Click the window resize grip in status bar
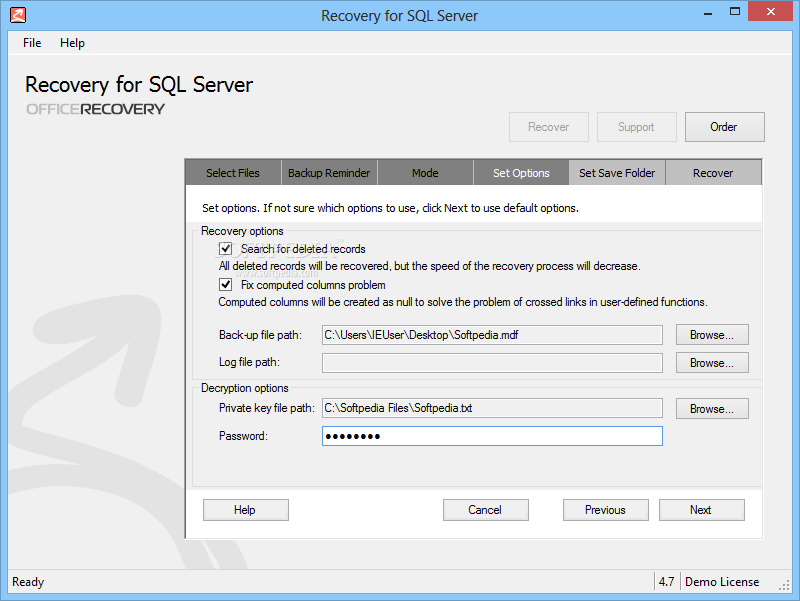Screen dimensions: 800x601 [x=785, y=586]
